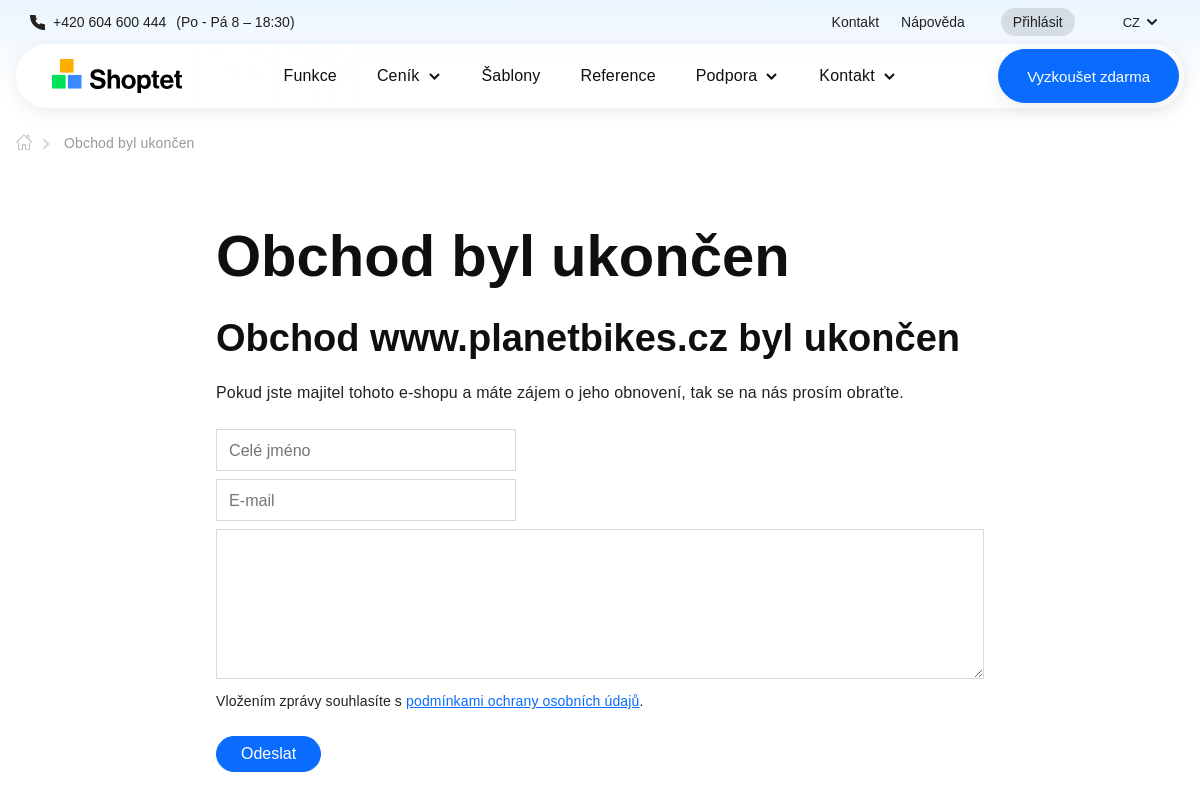Screen dimensions: 1200x800
Task: Click the Přihlásit button
Action: [x=1037, y=21]
